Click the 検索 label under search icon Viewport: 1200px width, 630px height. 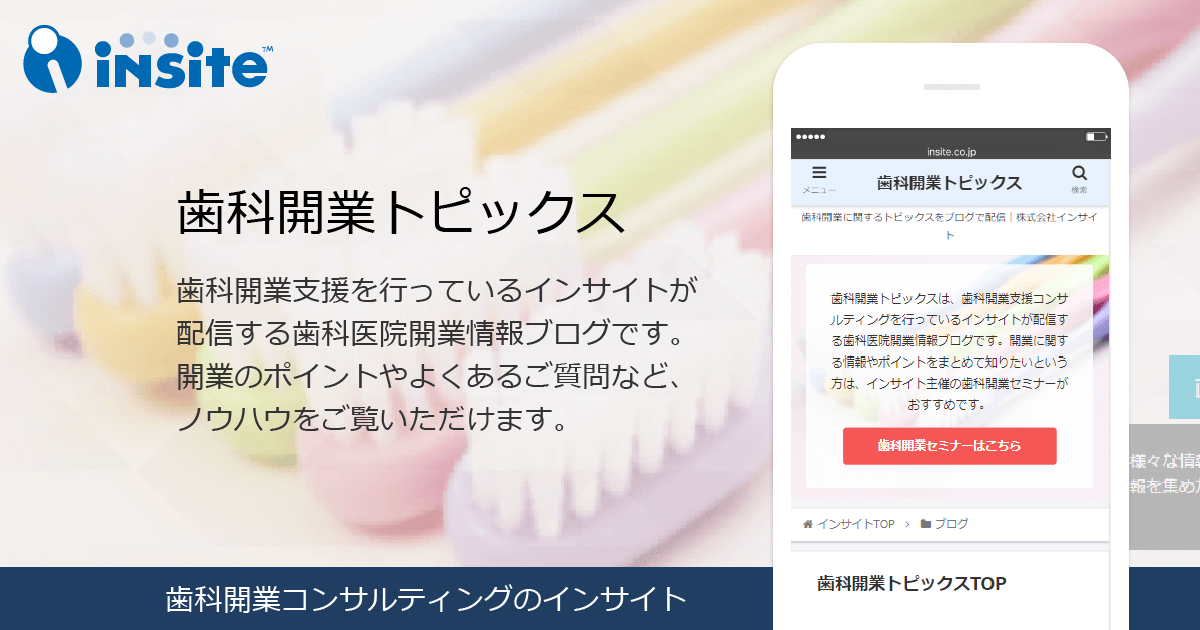(1079, 190)
